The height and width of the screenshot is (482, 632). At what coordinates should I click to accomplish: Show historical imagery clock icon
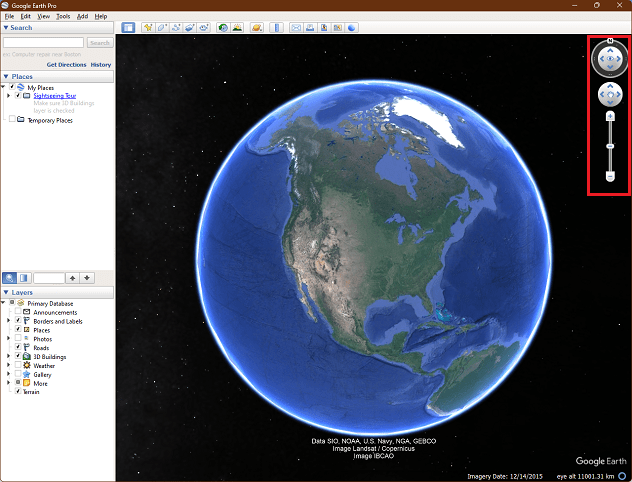[223, 27]
